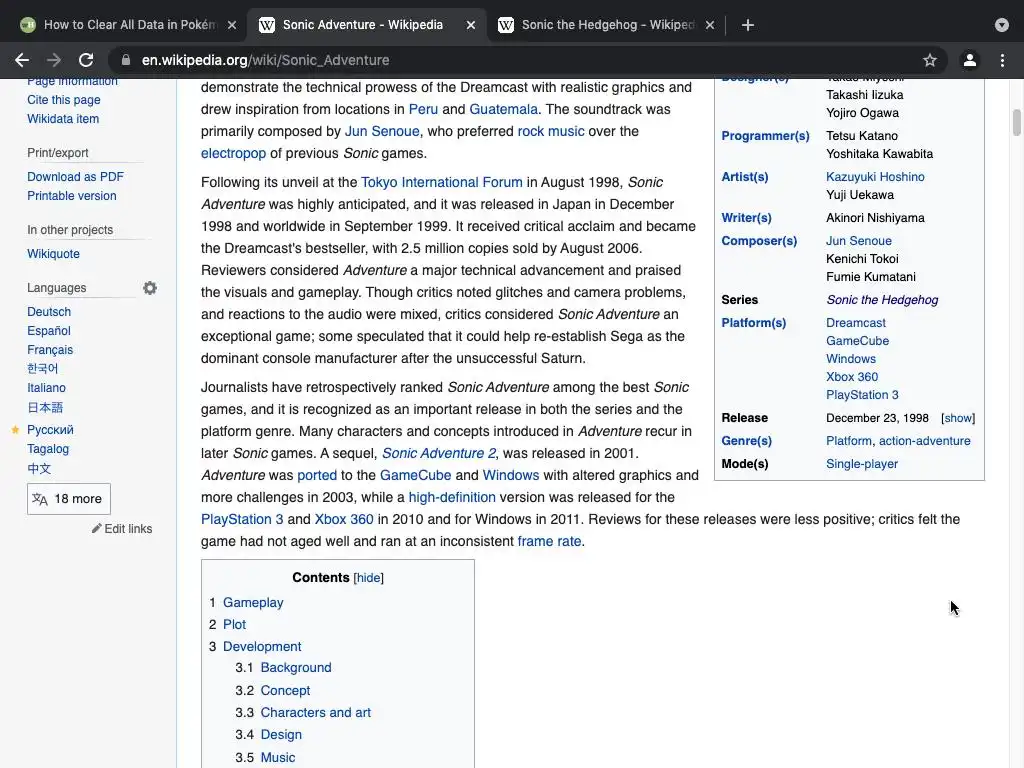Follow the electropop link
Screen dimensions: 1024x768
point(233,153)
